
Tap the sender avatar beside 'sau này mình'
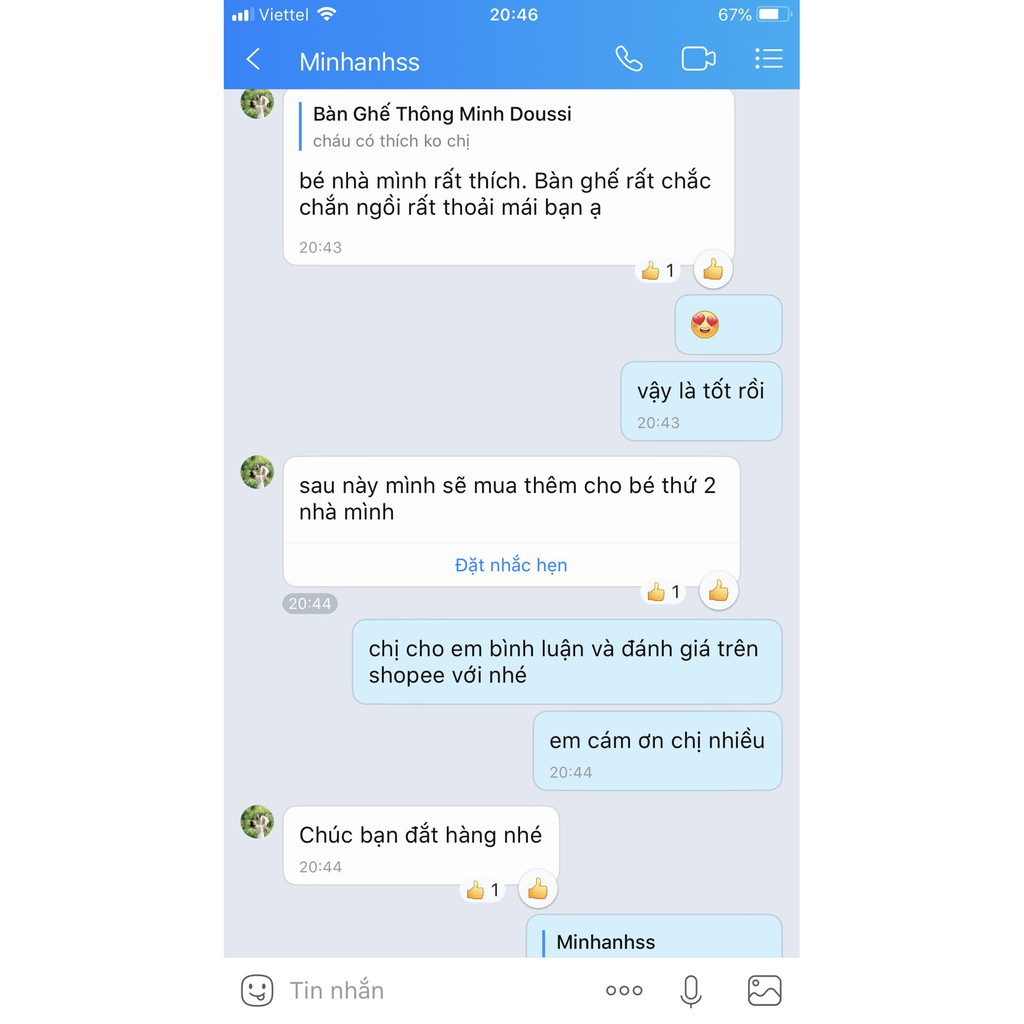(257, 472)
